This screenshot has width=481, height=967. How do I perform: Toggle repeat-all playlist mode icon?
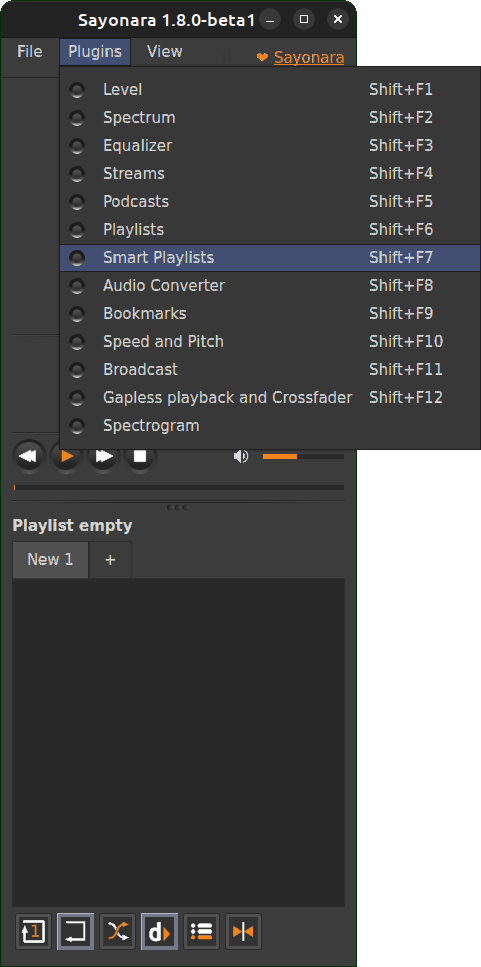pos(75,931)
